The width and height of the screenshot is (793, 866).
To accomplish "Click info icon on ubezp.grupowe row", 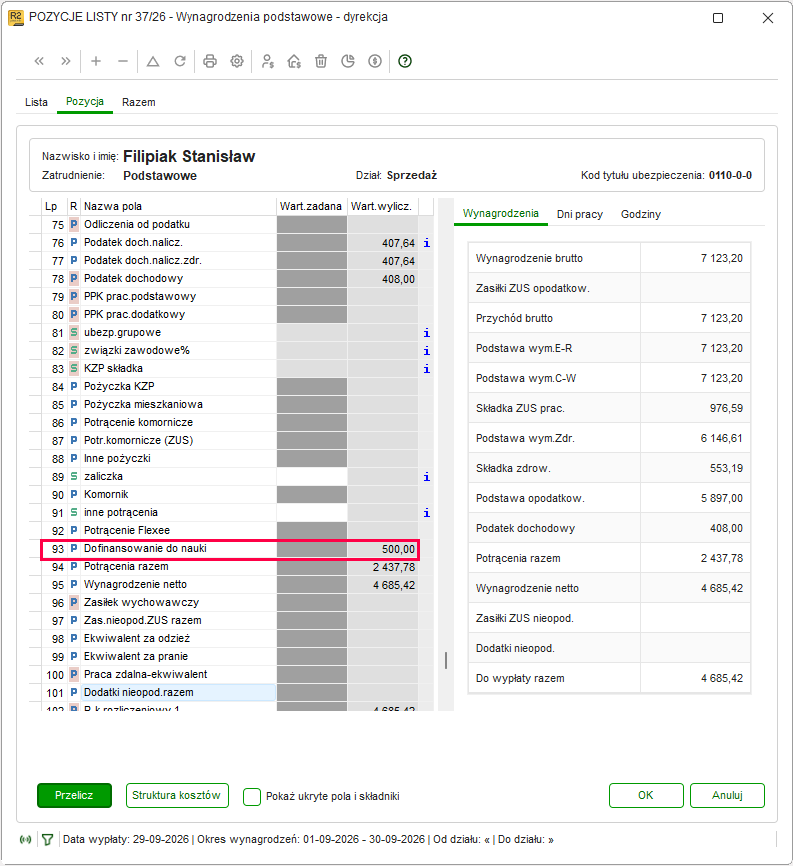I will coord(426,333).
